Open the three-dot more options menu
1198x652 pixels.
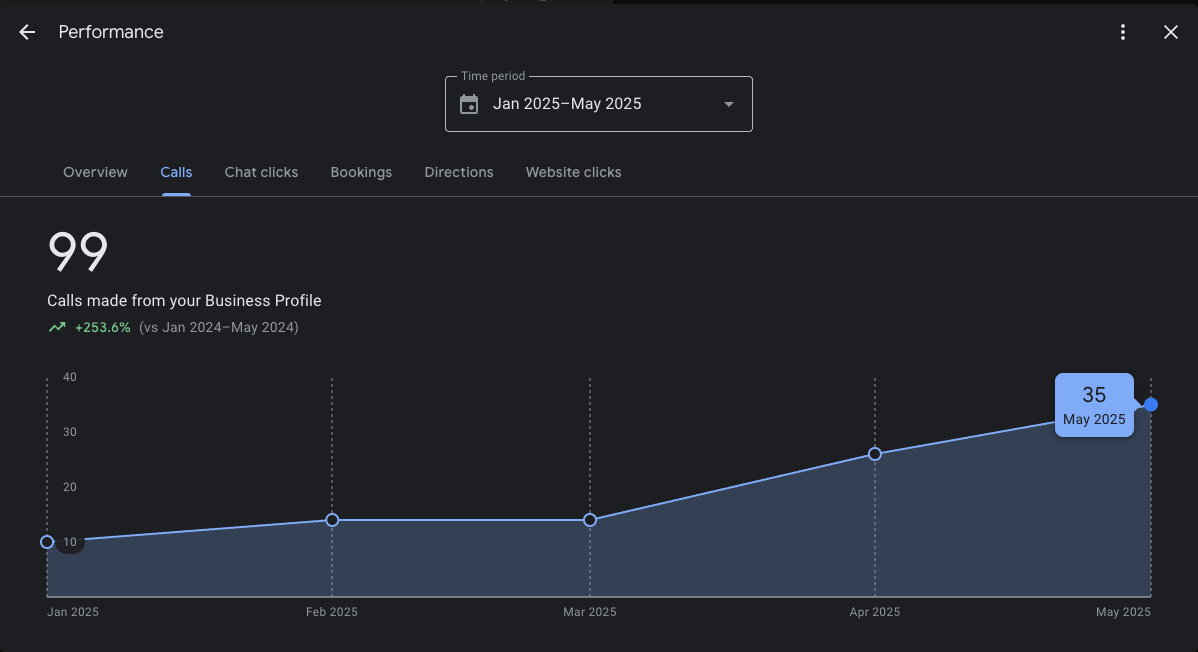pos(1122,32)
